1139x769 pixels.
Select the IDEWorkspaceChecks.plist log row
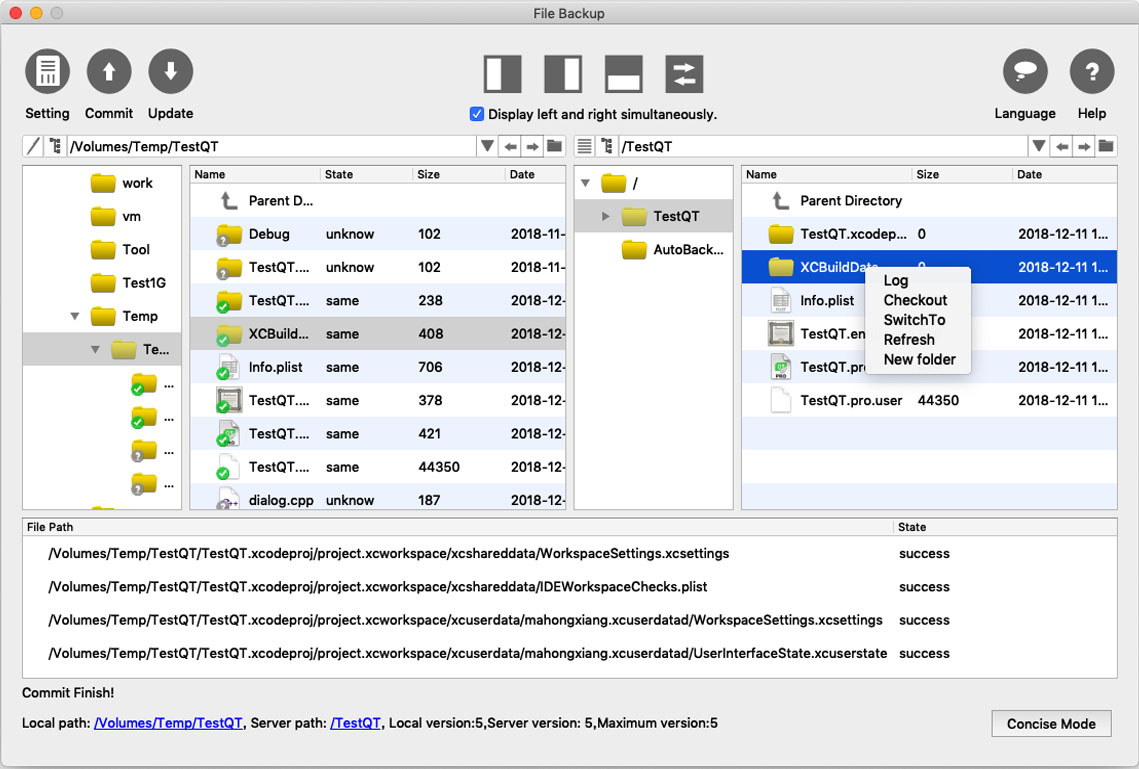570,587
